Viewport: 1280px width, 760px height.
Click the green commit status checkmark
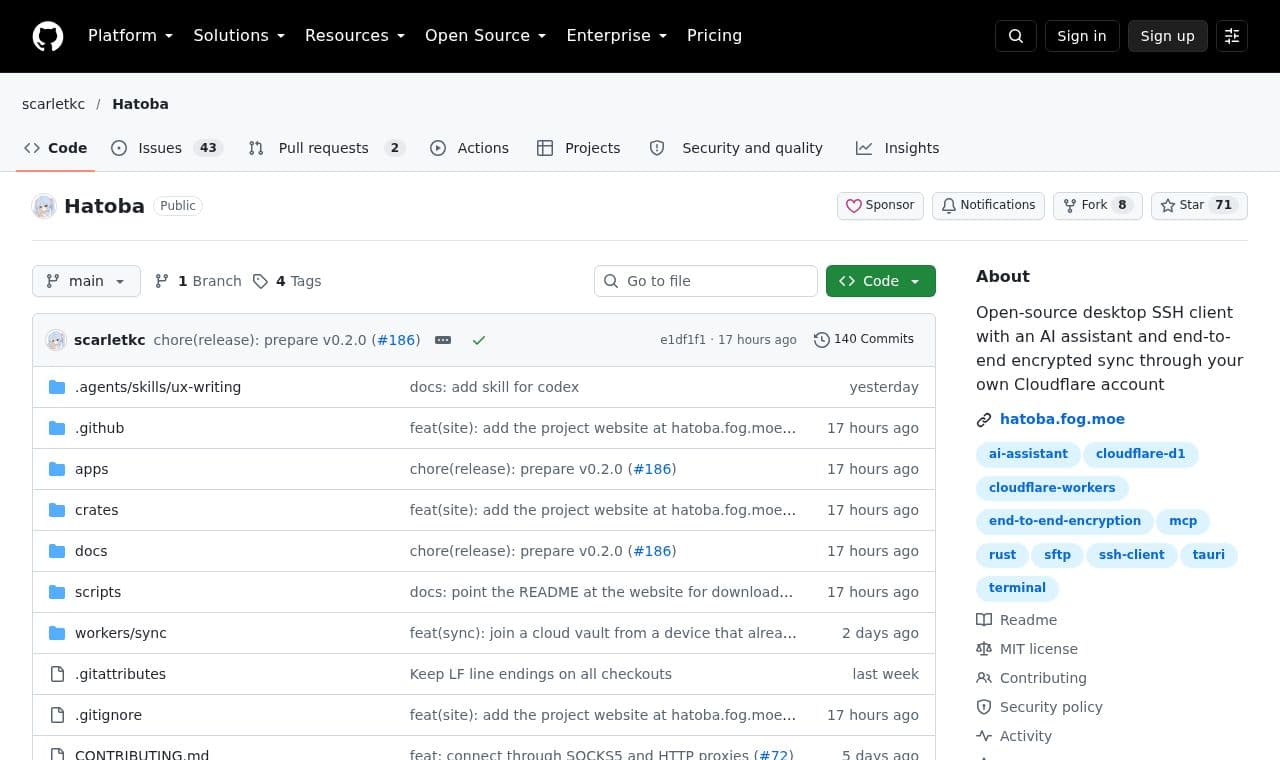(x=479, y=340)
